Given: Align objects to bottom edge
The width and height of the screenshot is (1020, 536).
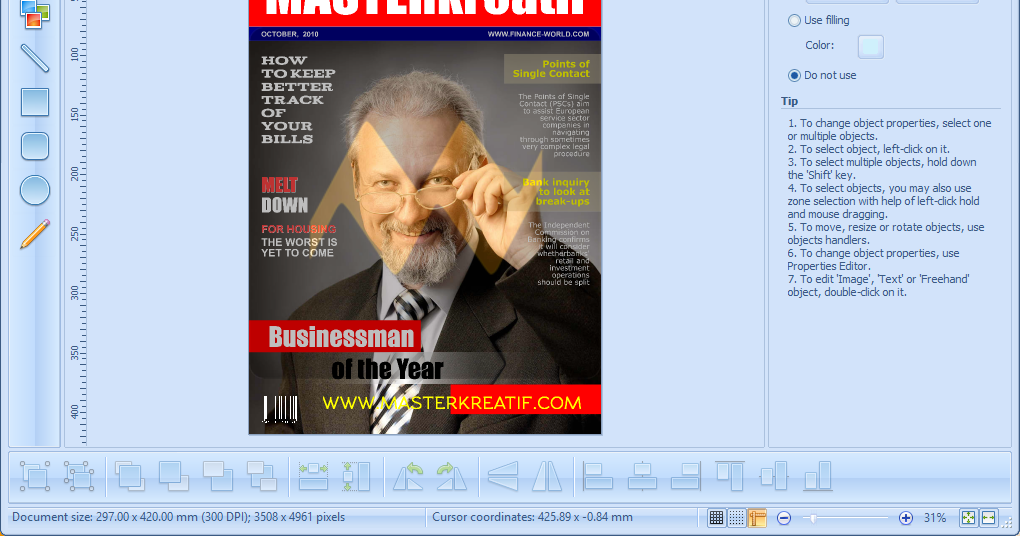Looking at the screenshot, I should 818,476.
